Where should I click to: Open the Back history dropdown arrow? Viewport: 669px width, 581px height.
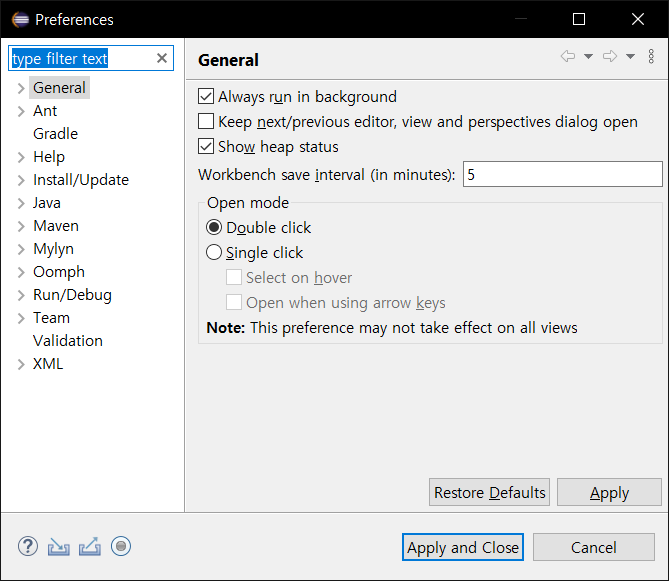click(588, 56)
